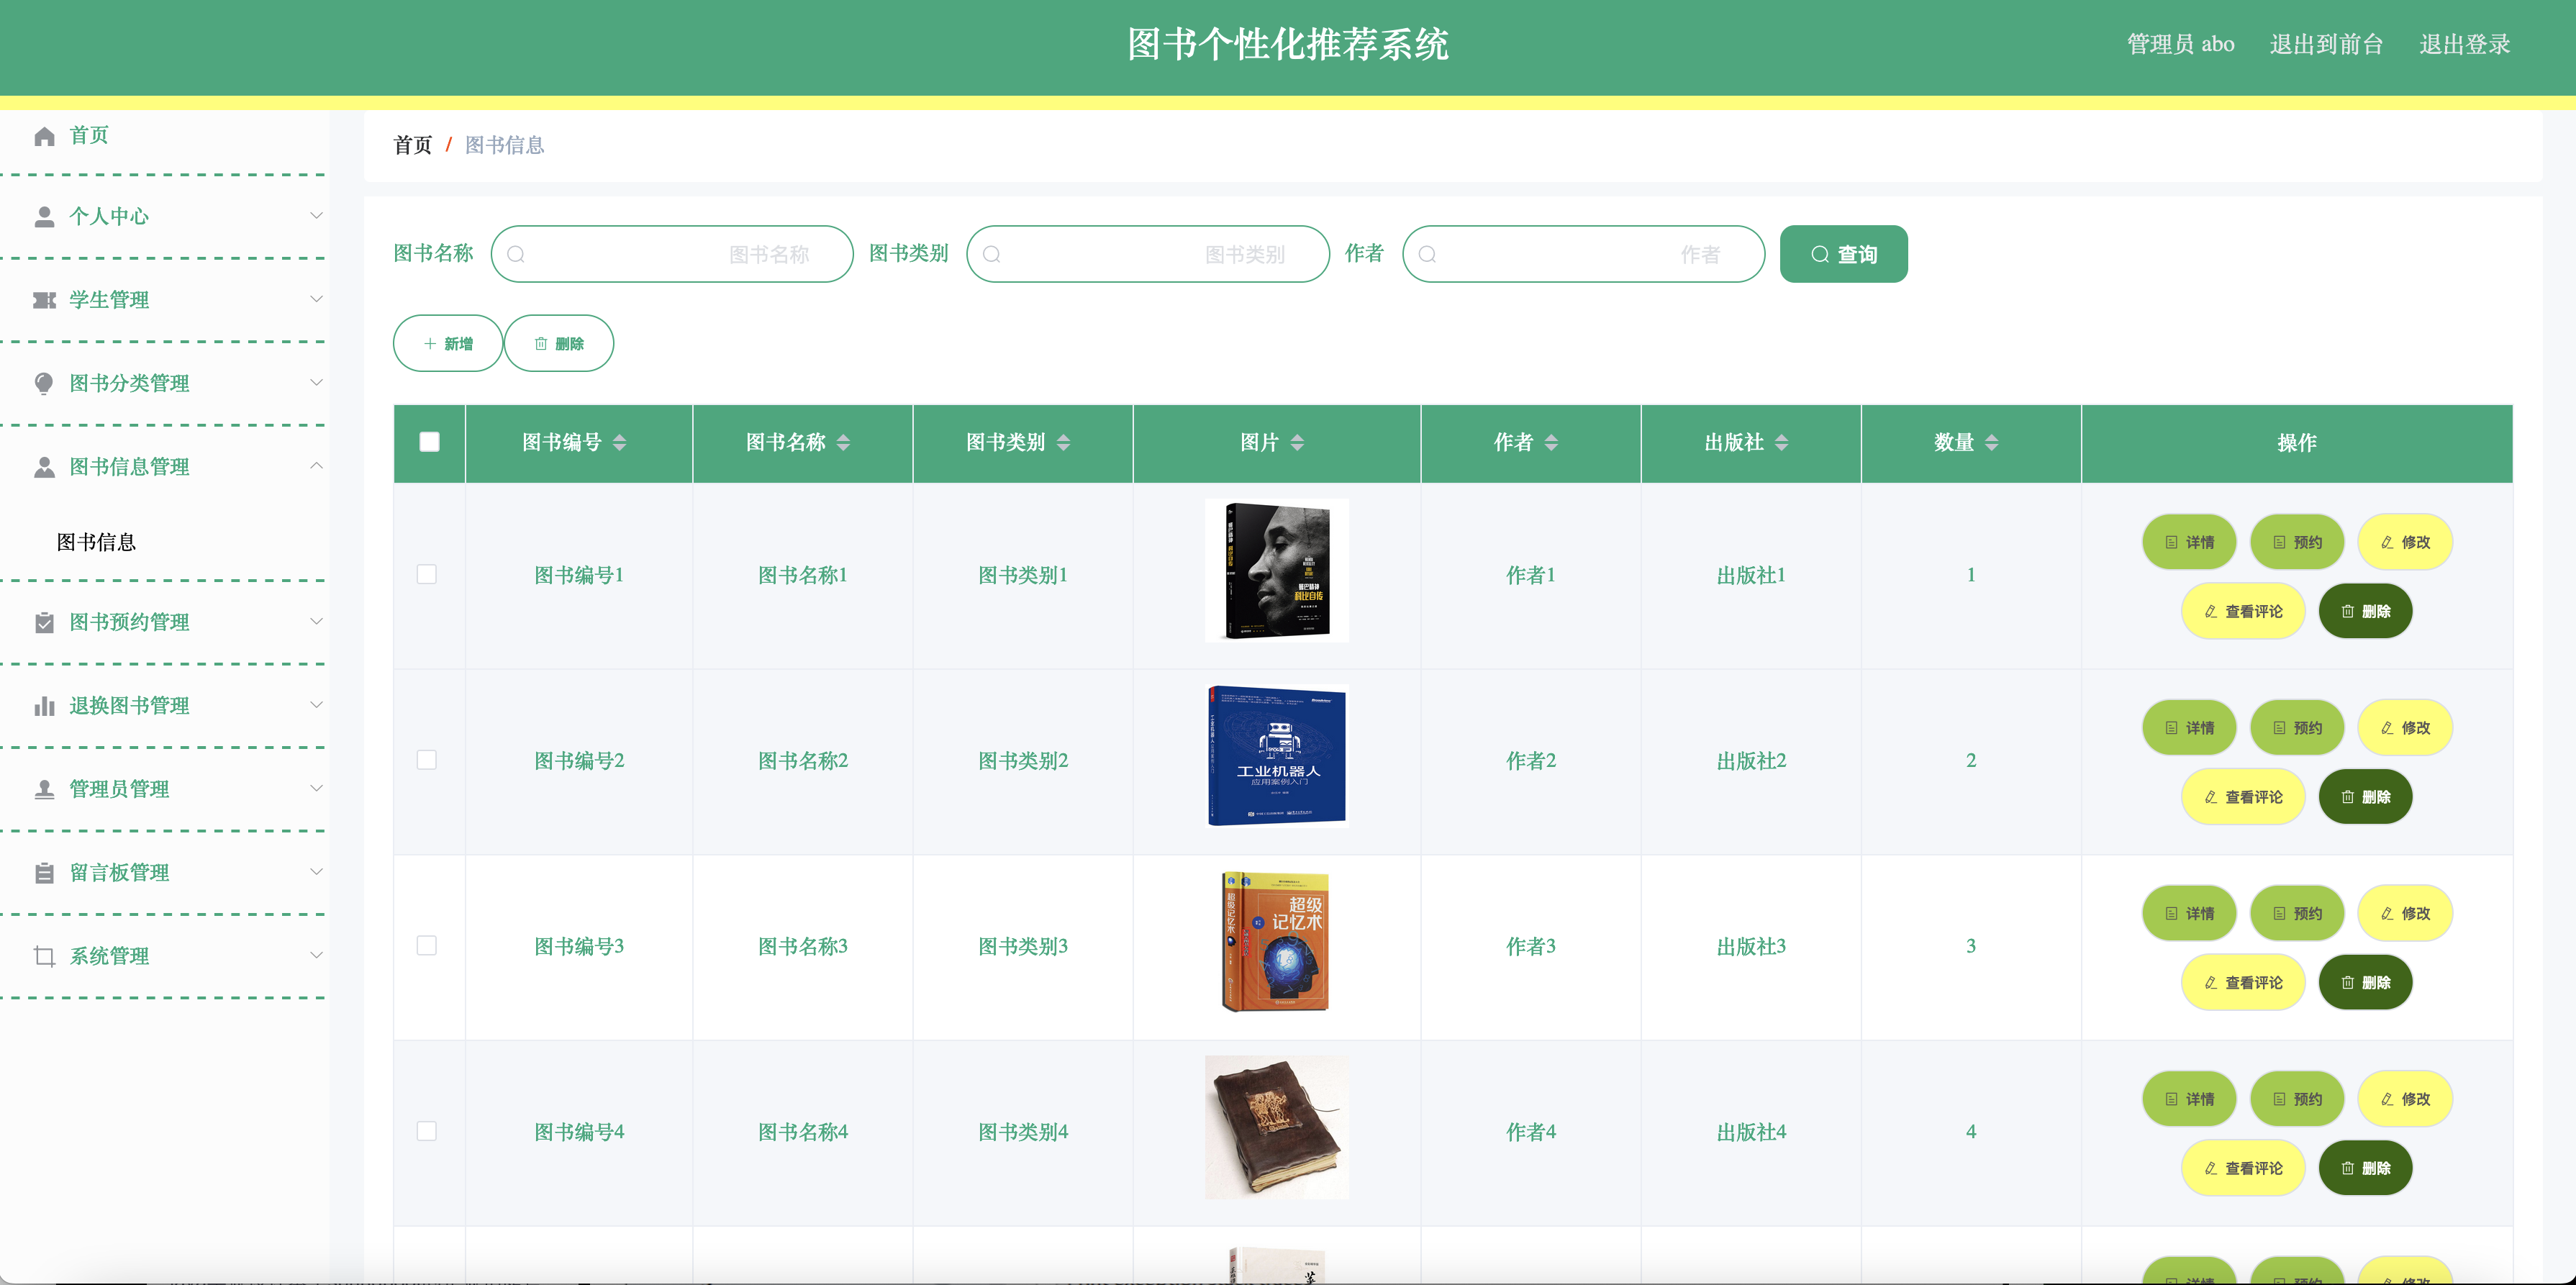Expand 退换图书管理 menu chevron
The width and height of the screenshot is (2576, 1285).
tap(316, 705)
